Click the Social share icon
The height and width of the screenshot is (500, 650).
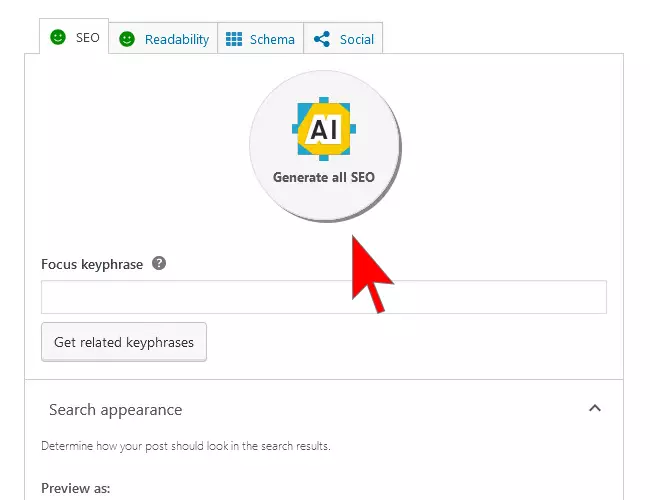pos(322,39)
